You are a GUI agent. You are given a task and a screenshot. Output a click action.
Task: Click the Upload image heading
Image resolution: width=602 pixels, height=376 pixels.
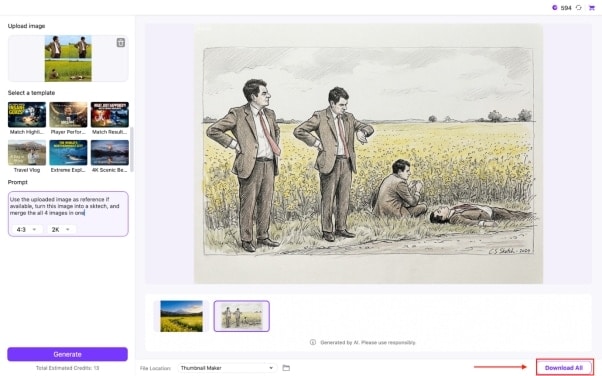[26, 26]
